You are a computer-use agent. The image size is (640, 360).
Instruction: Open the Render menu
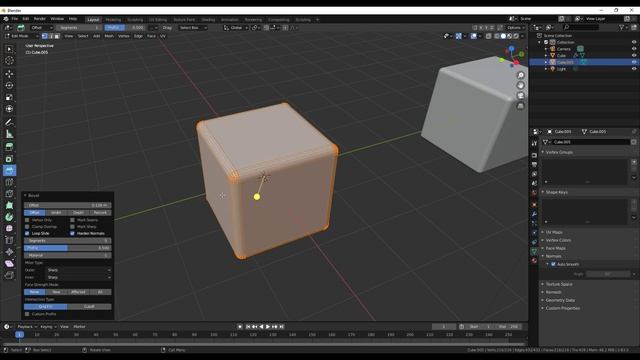click(40, 19)
